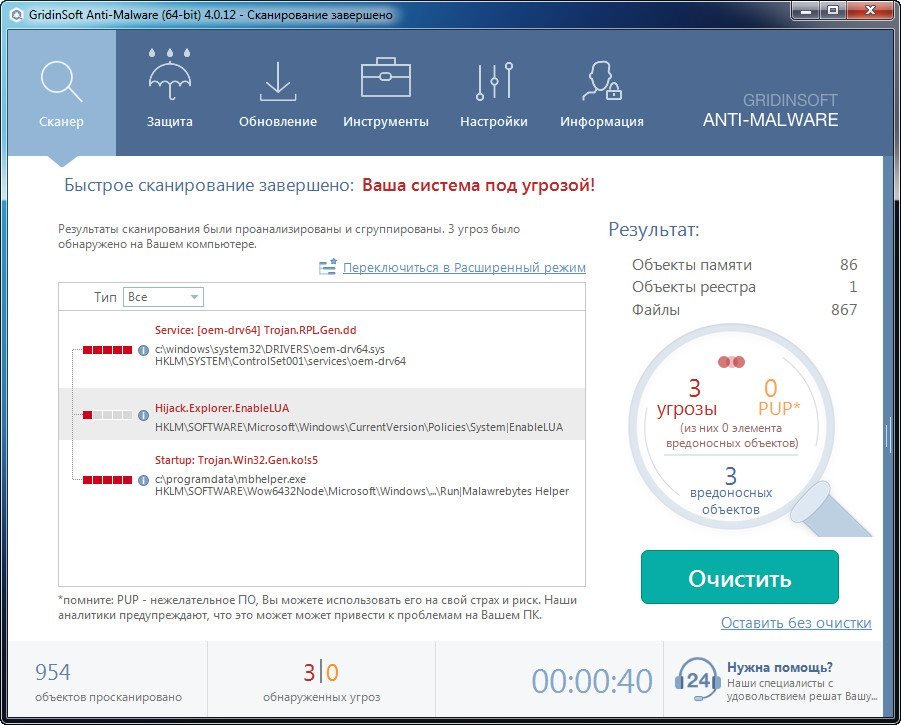901x725 pixels.
Task: Open the Инструменты toolbox section
Action: 385,94
